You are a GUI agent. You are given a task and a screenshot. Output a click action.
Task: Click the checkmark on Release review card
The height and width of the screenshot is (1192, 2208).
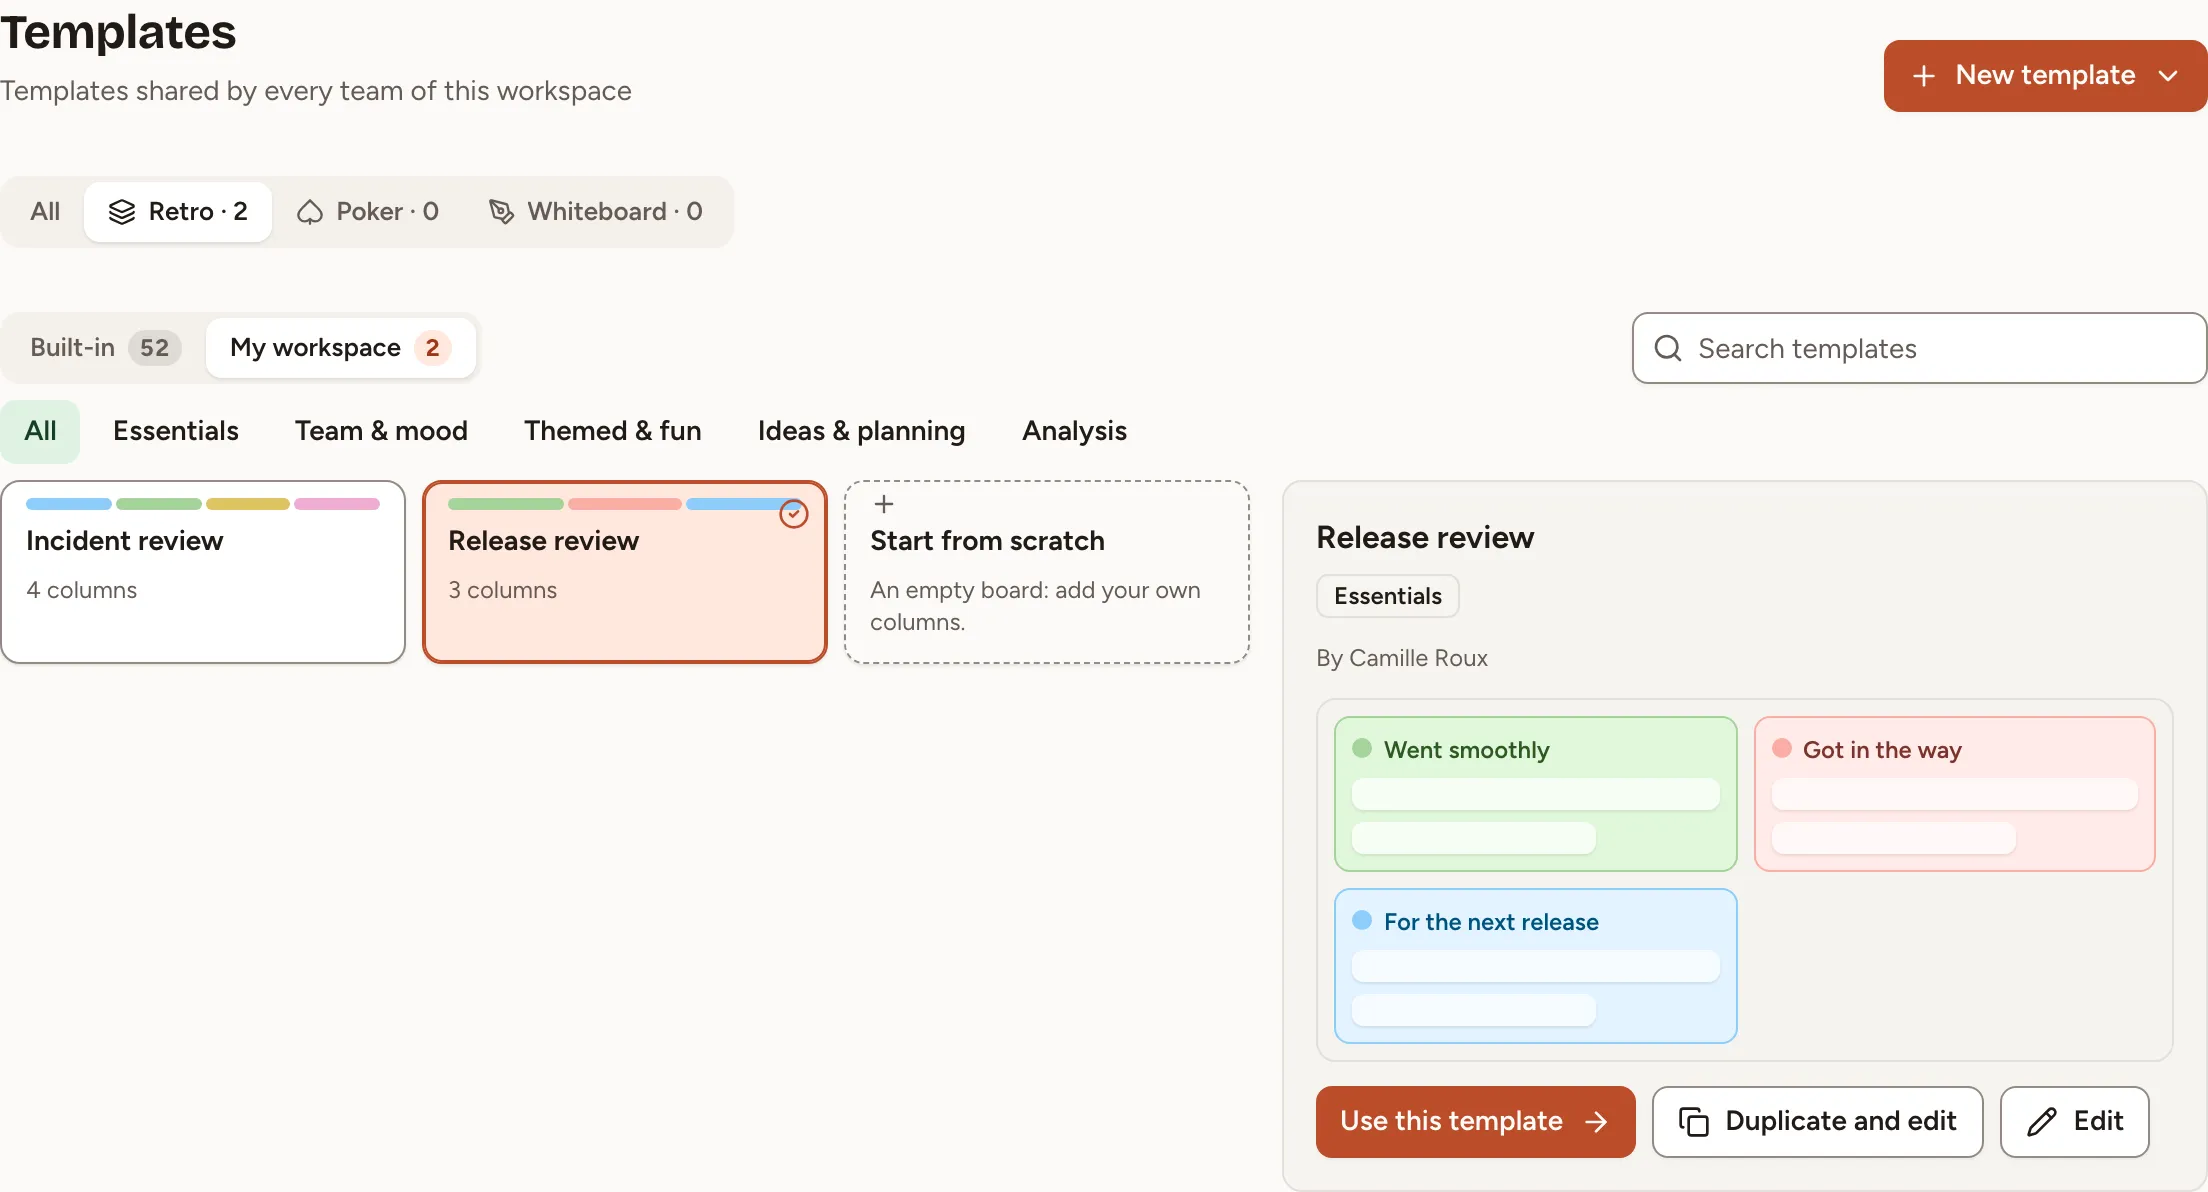click(x=794, y=514)
